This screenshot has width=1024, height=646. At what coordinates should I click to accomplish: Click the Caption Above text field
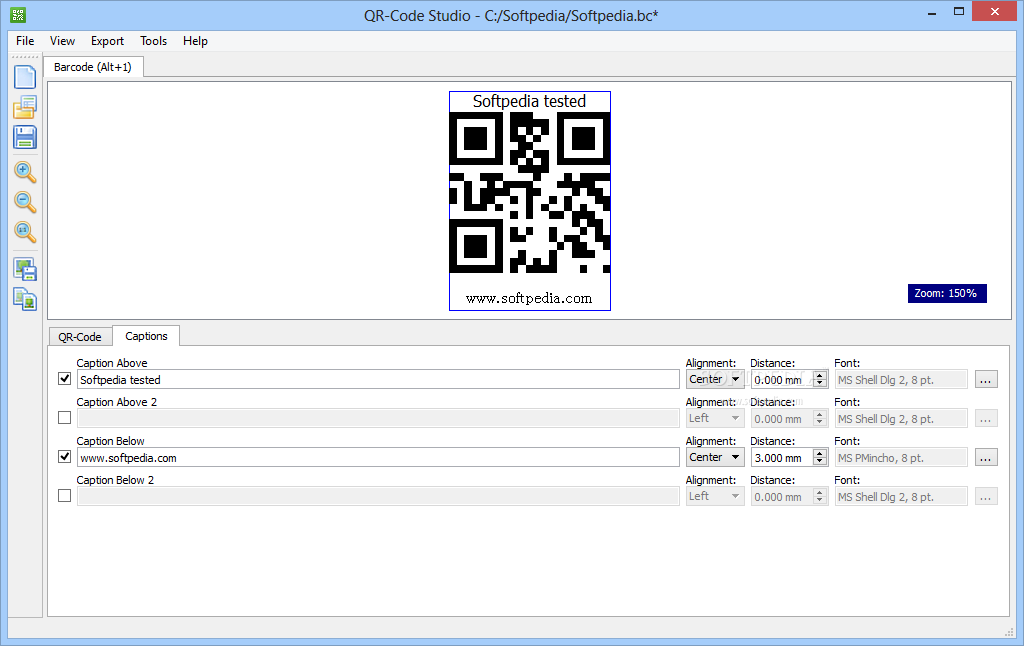click(378, 380)
